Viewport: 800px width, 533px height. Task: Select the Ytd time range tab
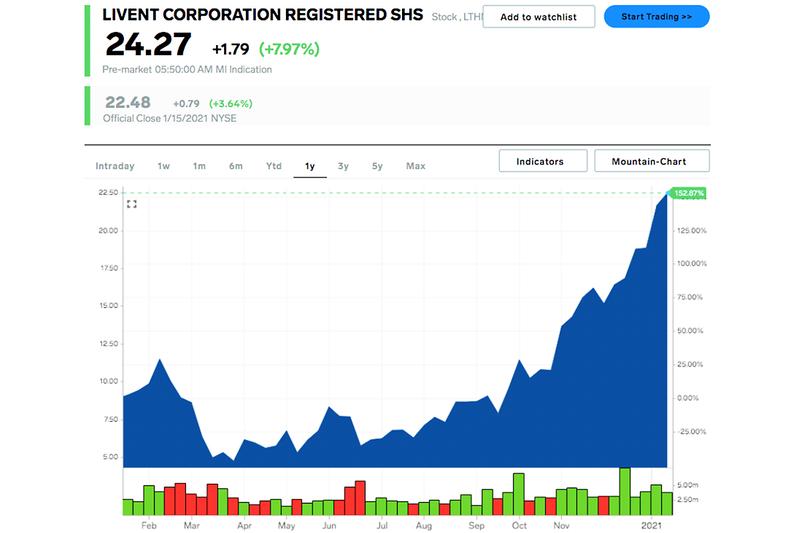point(273,166)
